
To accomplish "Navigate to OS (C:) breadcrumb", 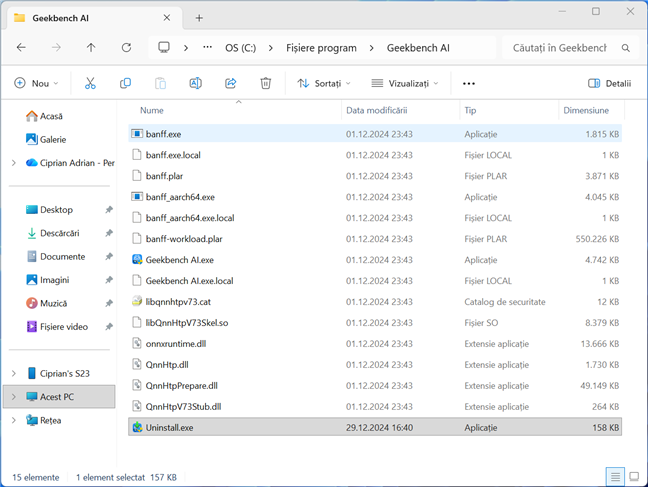I will pos(241,48).
